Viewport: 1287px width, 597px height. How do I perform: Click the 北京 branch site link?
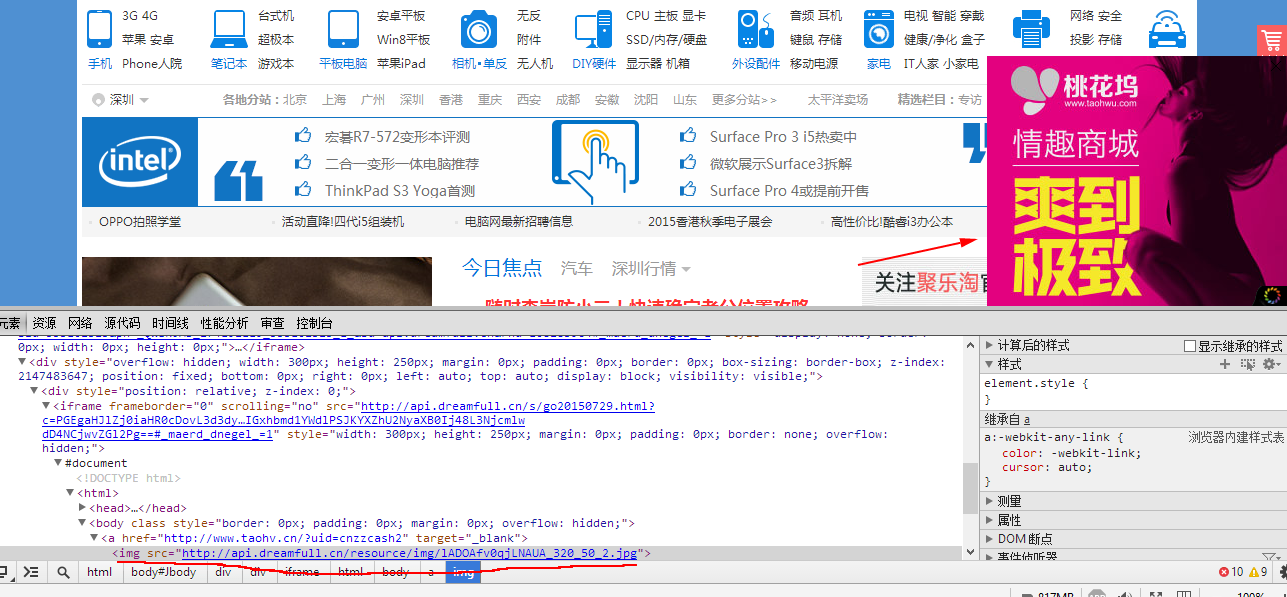[294, 100]
